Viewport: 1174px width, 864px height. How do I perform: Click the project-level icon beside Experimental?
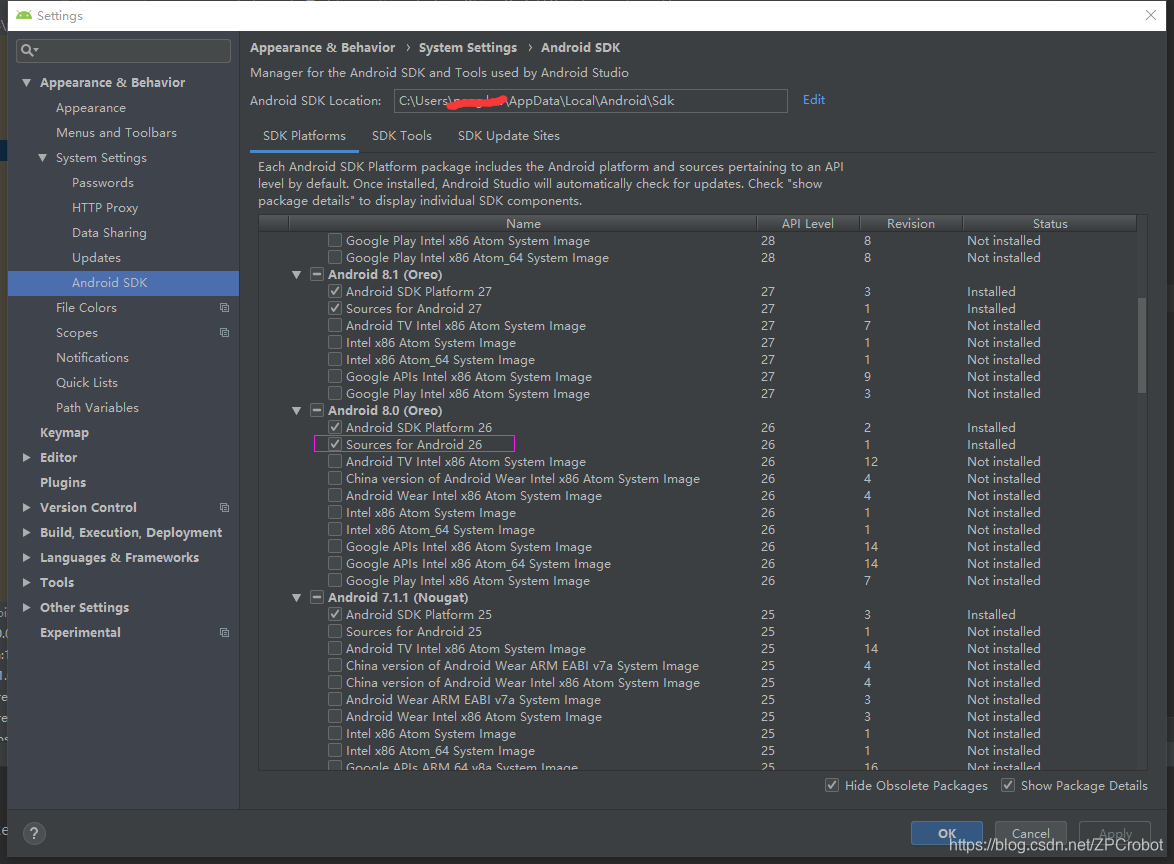coord(224,633)
